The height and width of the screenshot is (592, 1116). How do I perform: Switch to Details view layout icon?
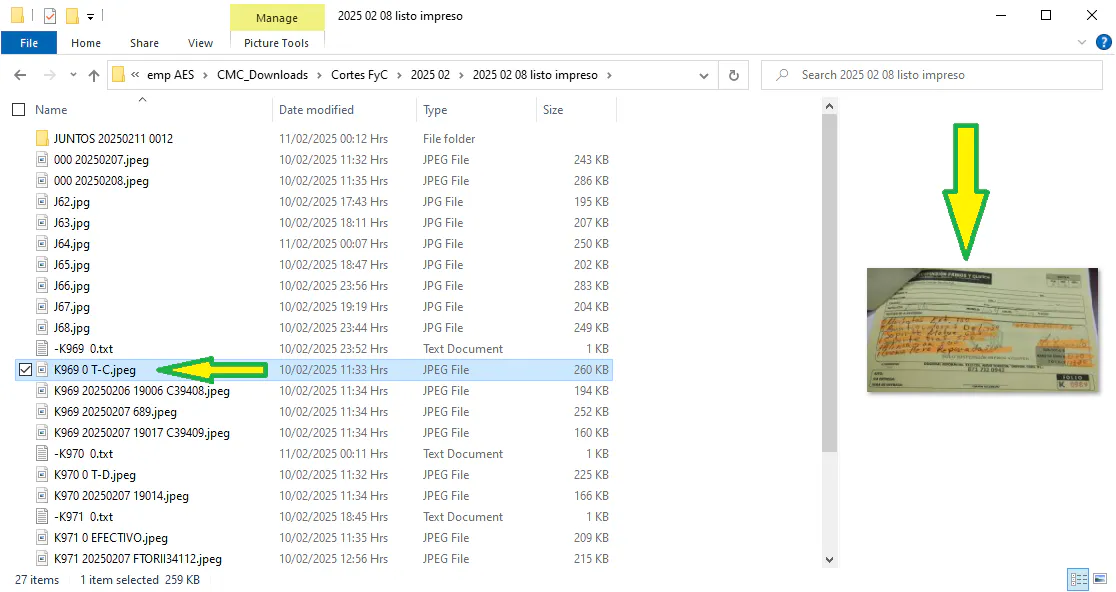point(1078,579)
